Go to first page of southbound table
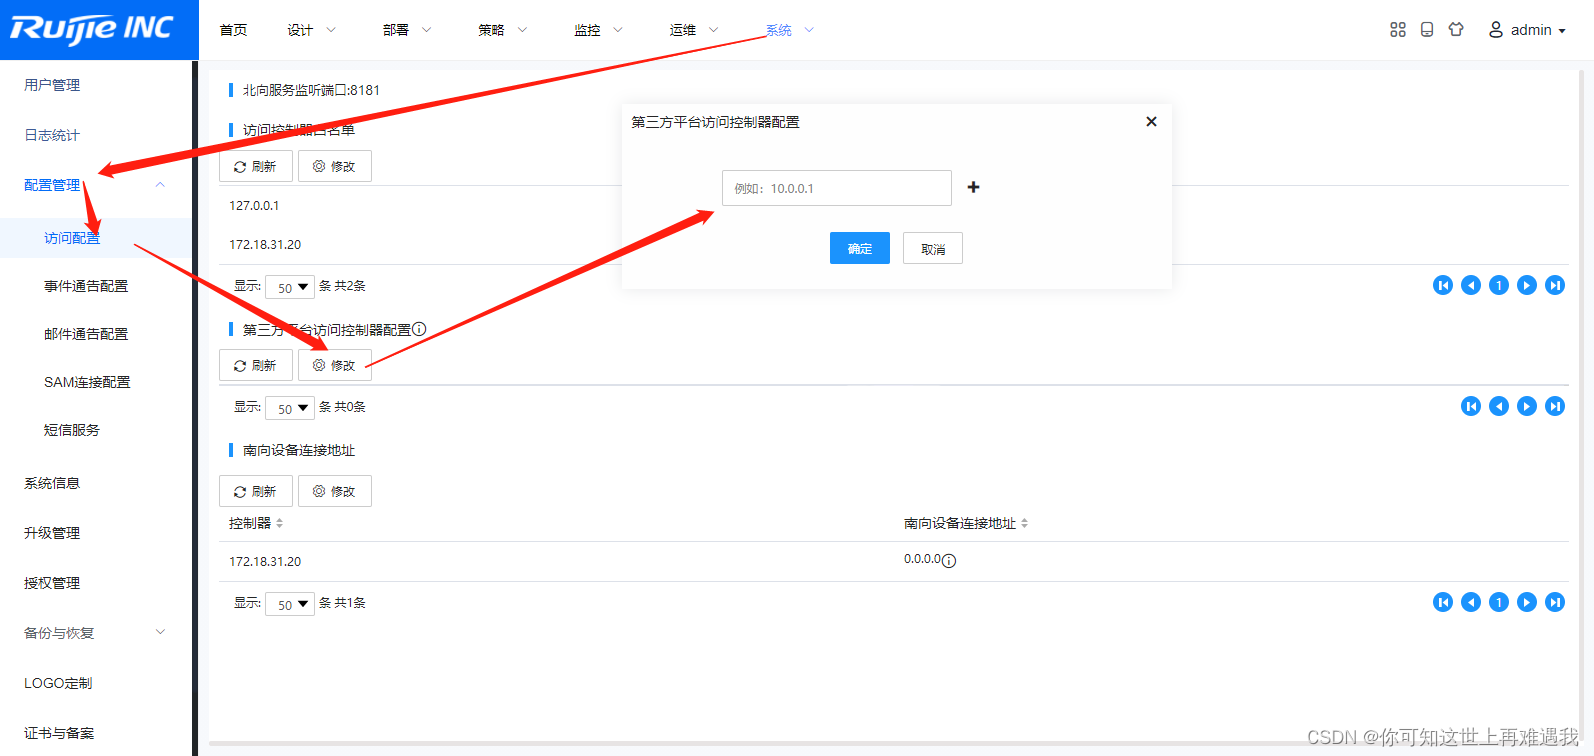 [x=1443, y=602]
